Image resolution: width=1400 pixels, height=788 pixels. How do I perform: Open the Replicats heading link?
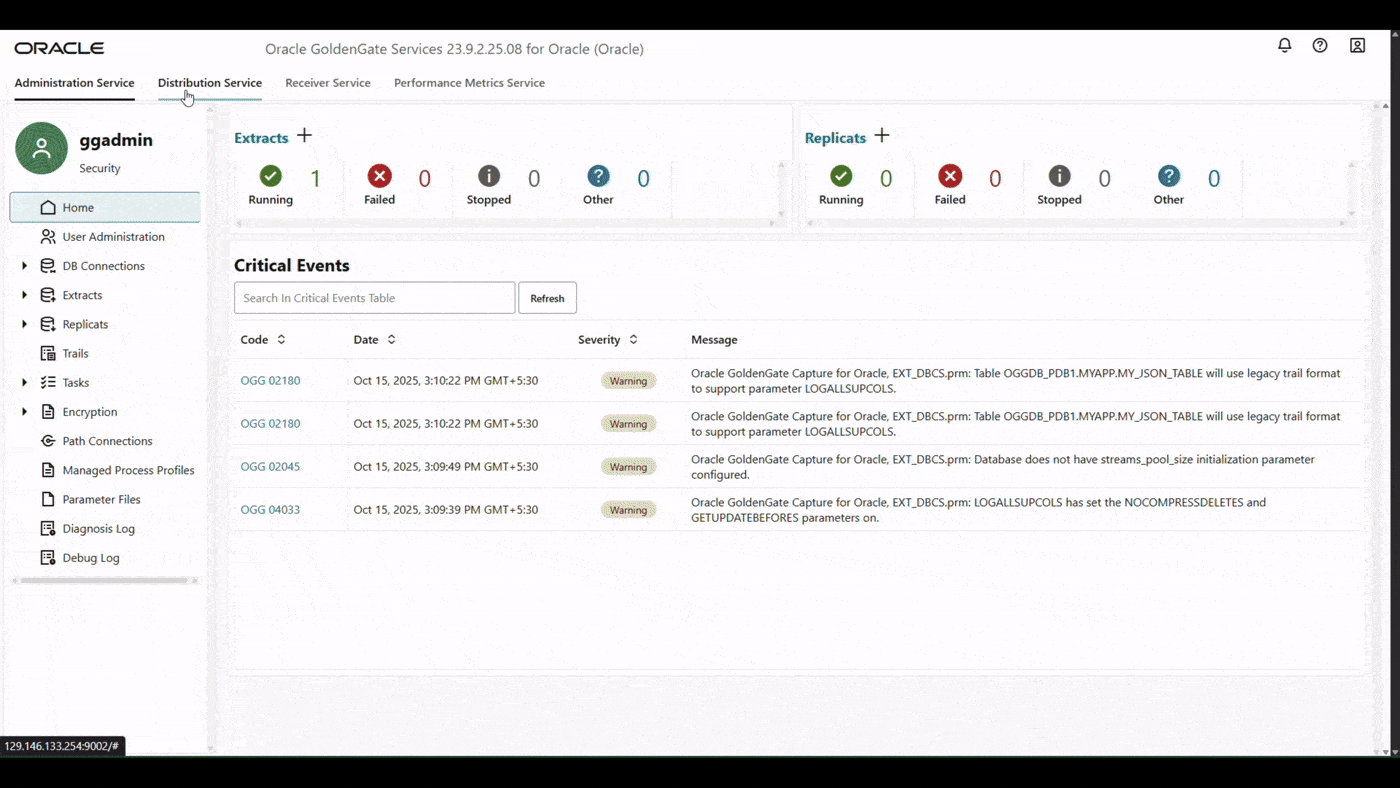point(835,138)
